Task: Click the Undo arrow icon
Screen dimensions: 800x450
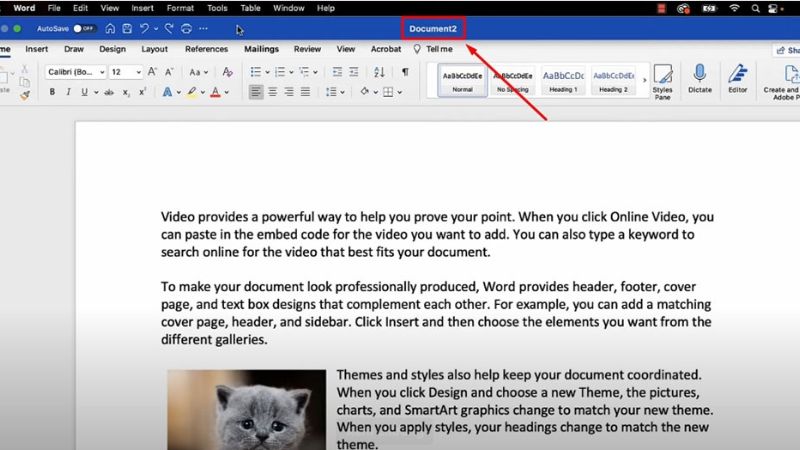Action: (145, 29)
